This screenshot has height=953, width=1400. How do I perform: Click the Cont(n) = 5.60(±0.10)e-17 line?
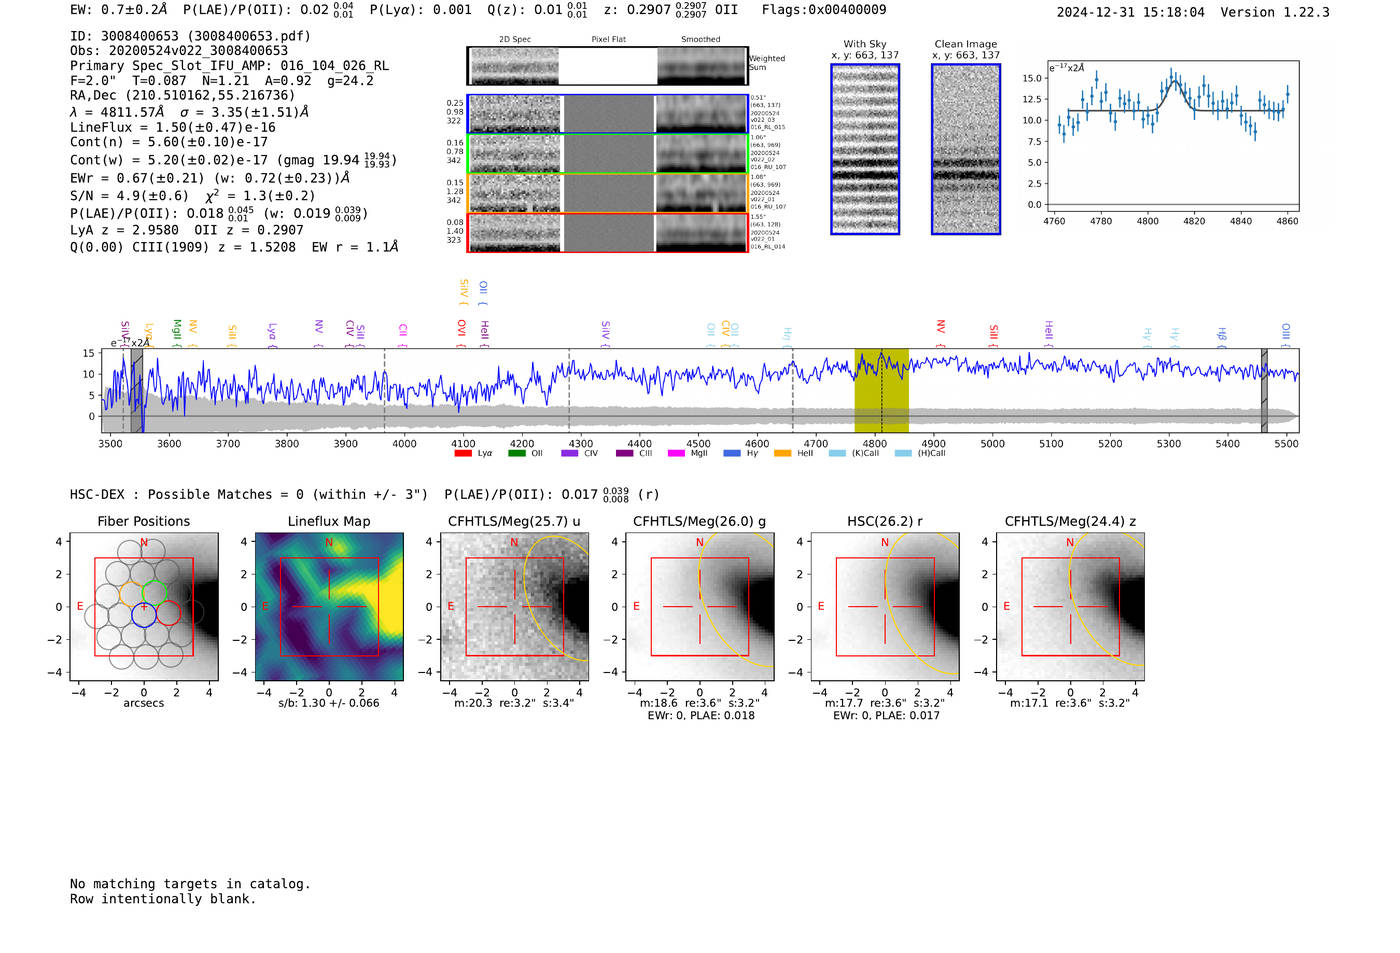point(169,142)
